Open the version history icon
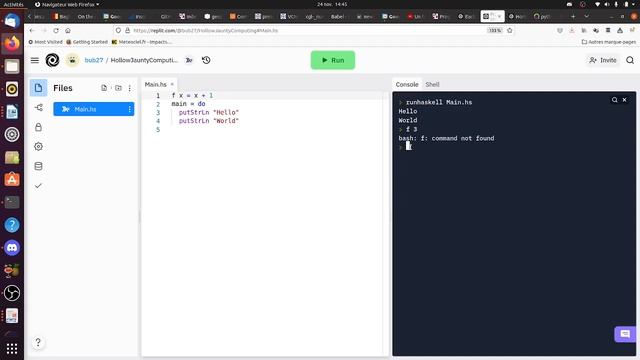 206,60
